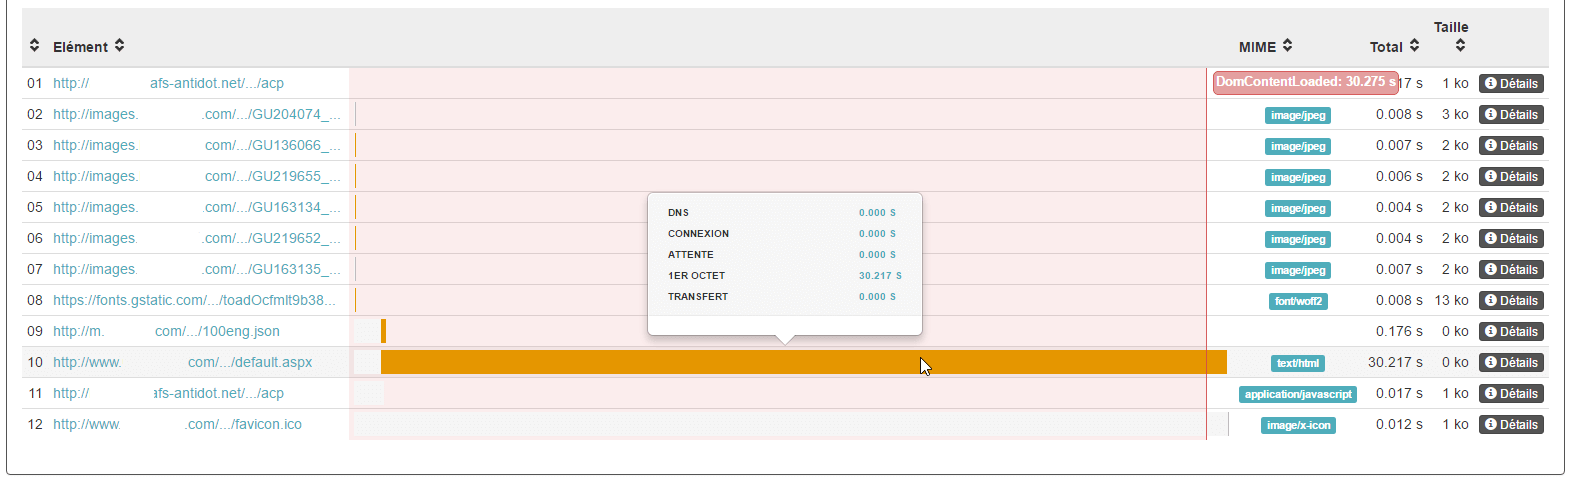Click the image/jpeg badge in row 04

coord(1298,177)
